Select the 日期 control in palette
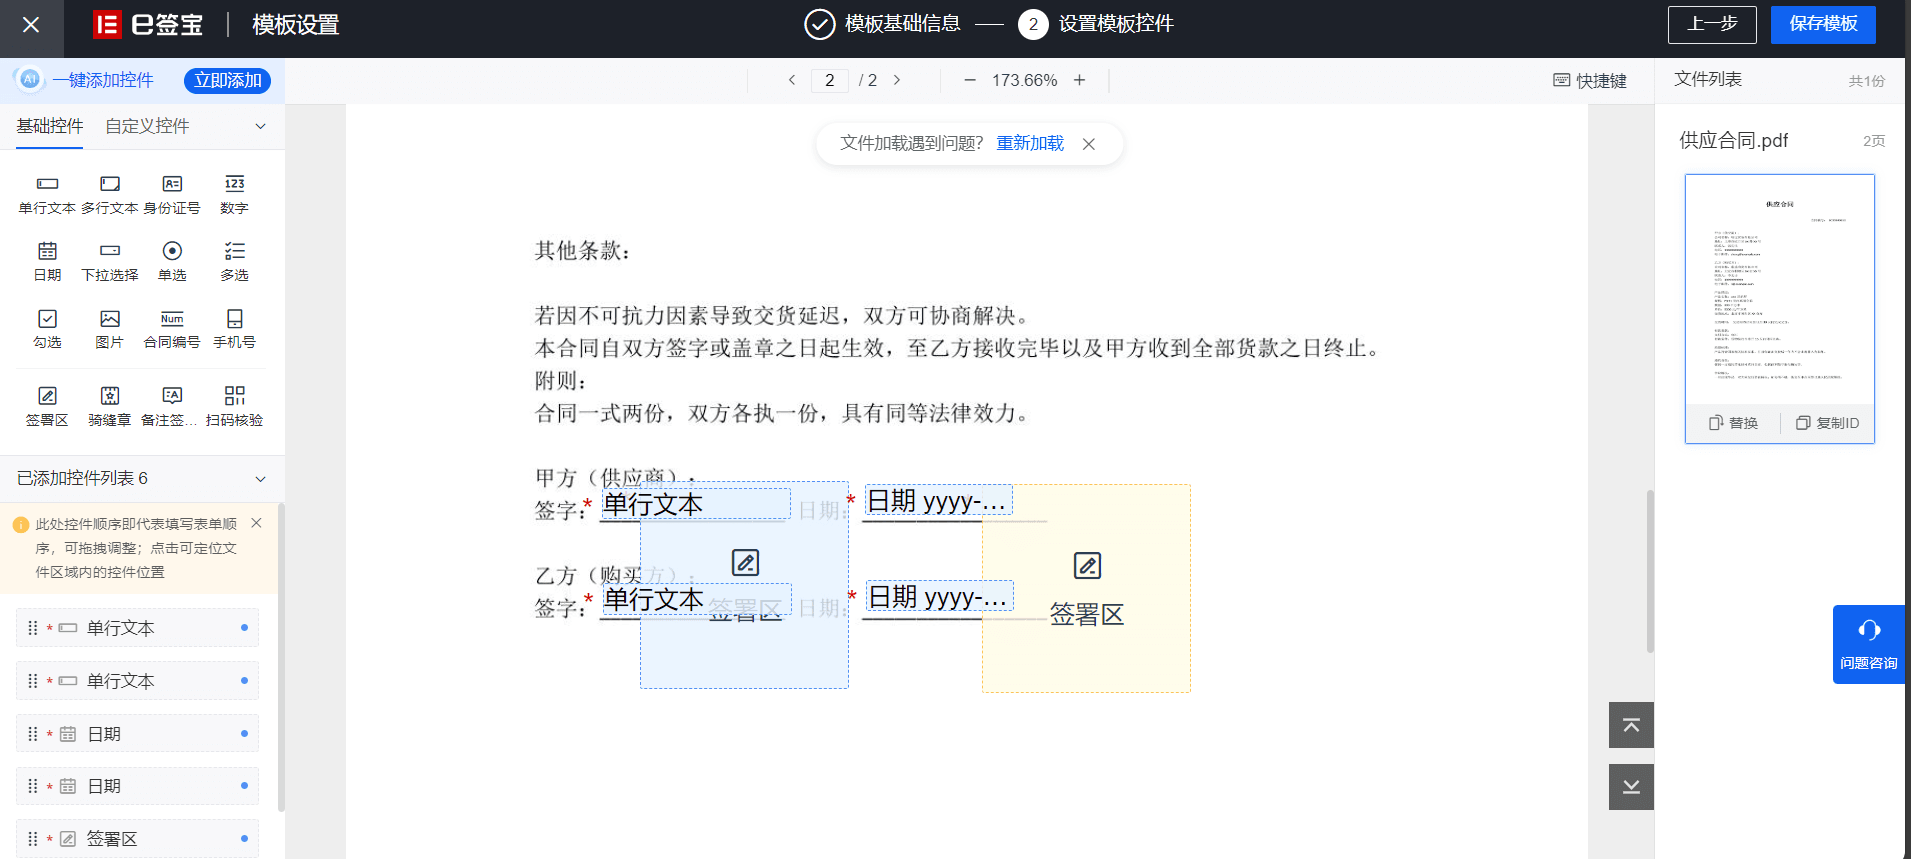Viewport: 1911px width, 859px height. point(47,261)
